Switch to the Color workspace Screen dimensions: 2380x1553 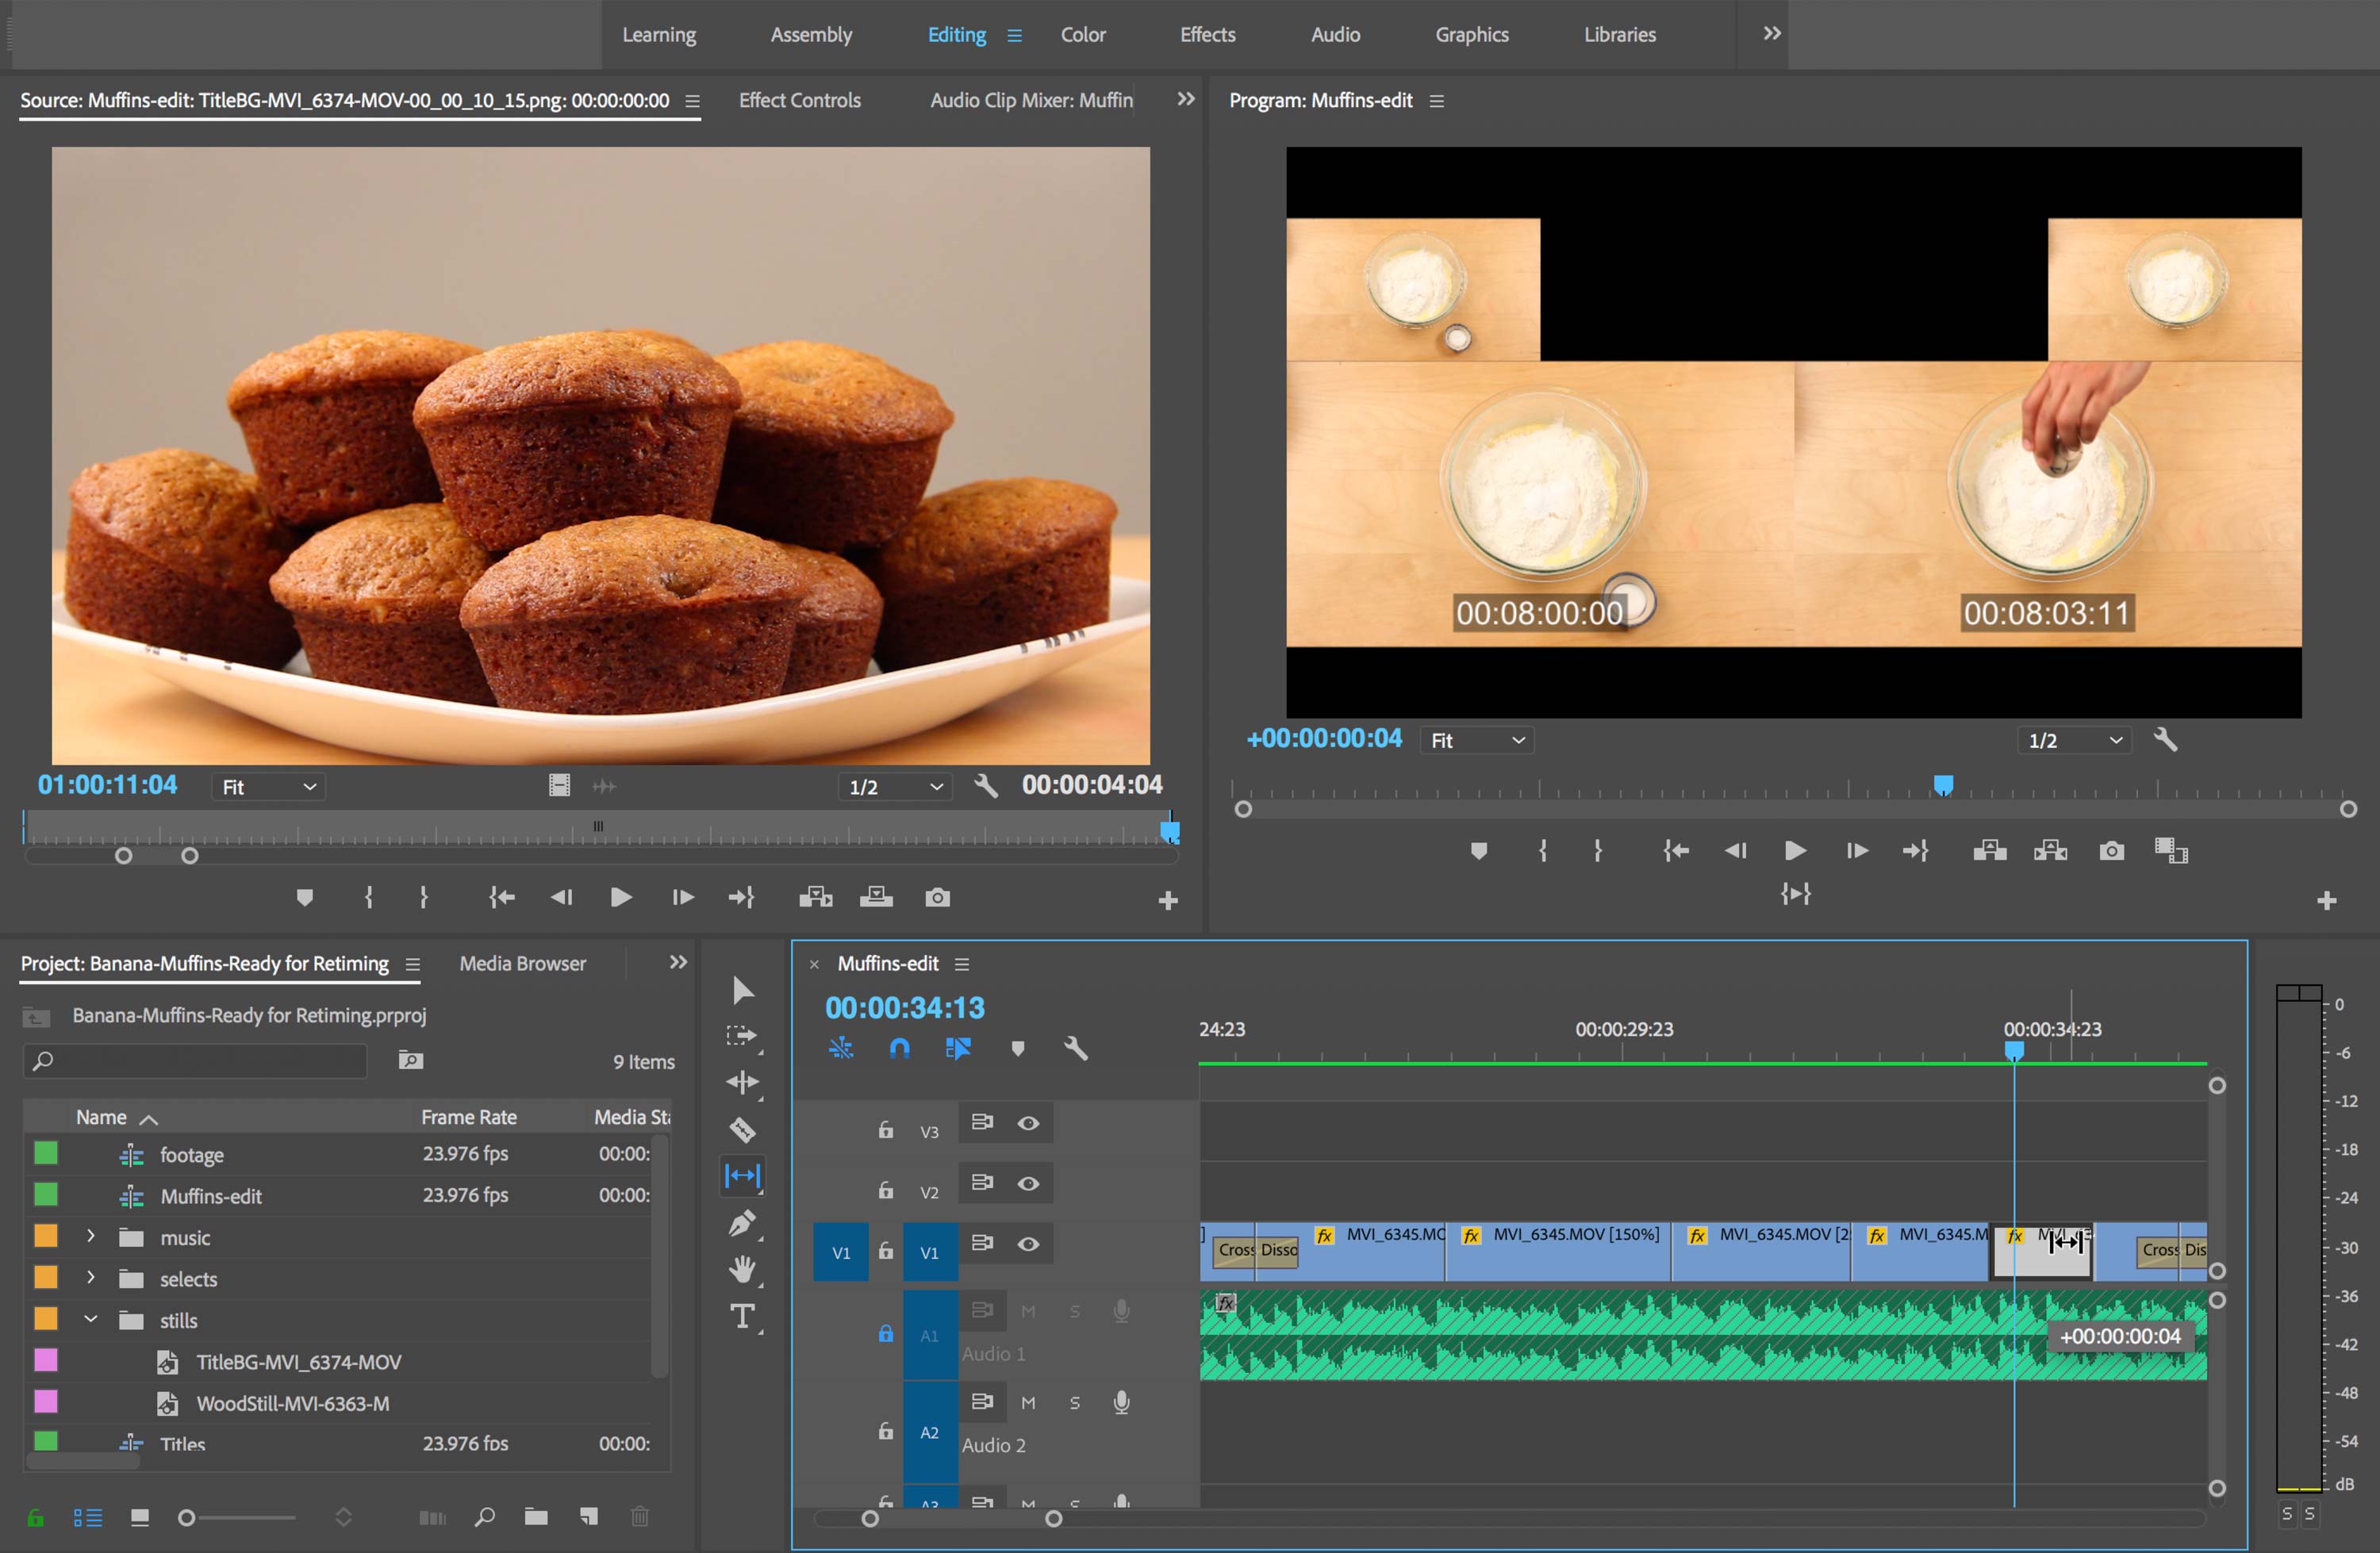click(x=1083, y=34)
